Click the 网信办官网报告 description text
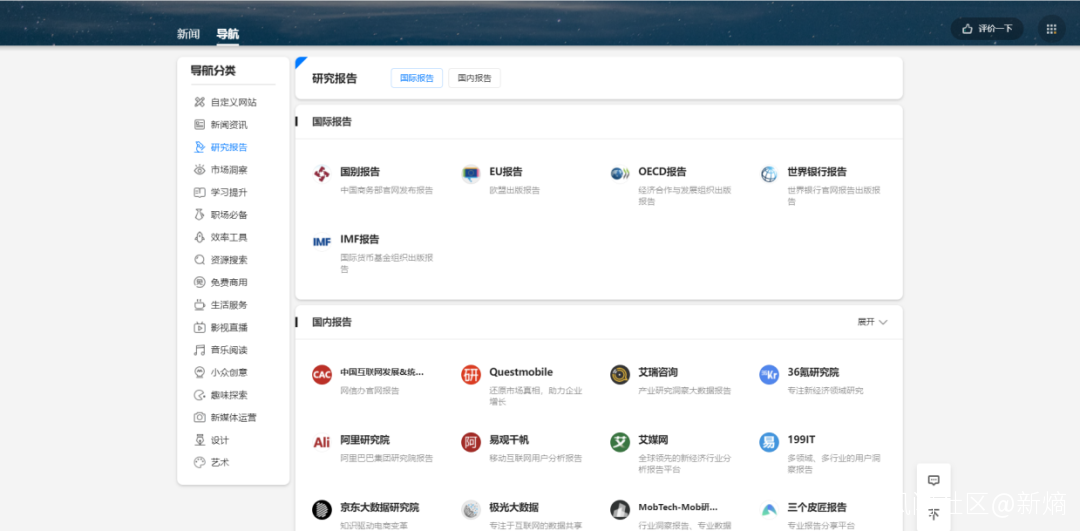 370,391
